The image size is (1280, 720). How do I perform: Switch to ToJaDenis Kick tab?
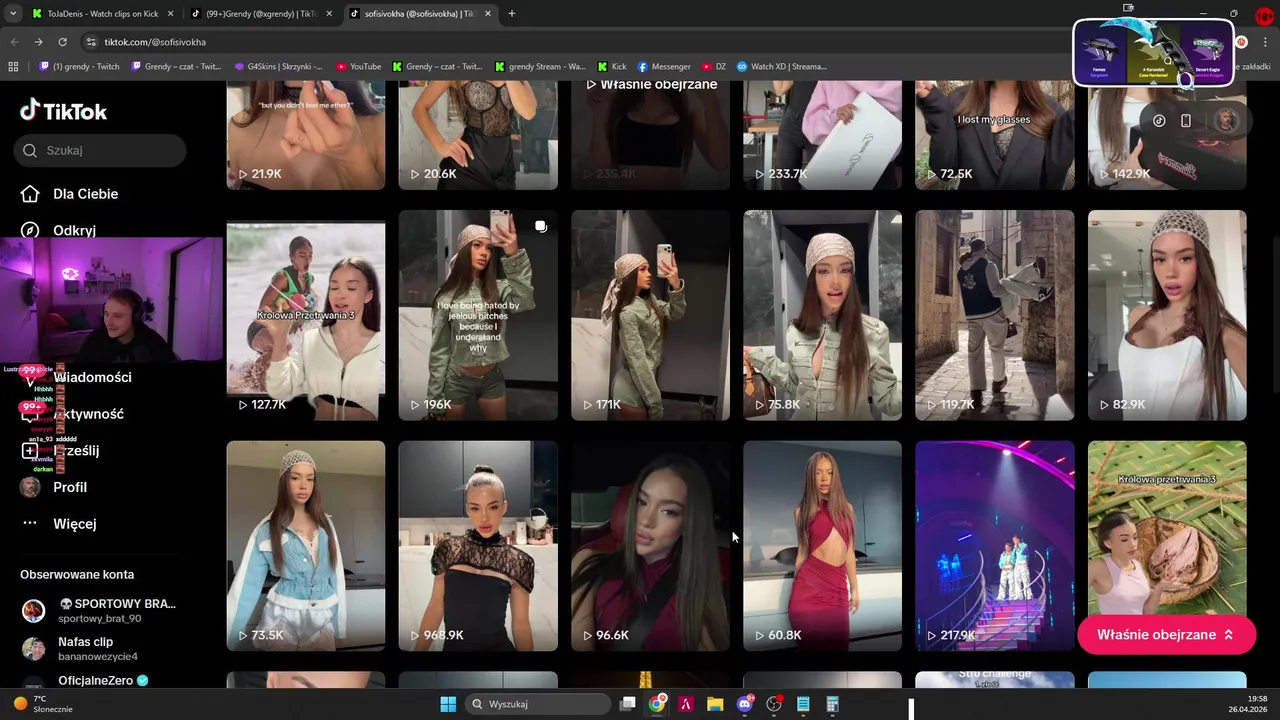point(103,14)
